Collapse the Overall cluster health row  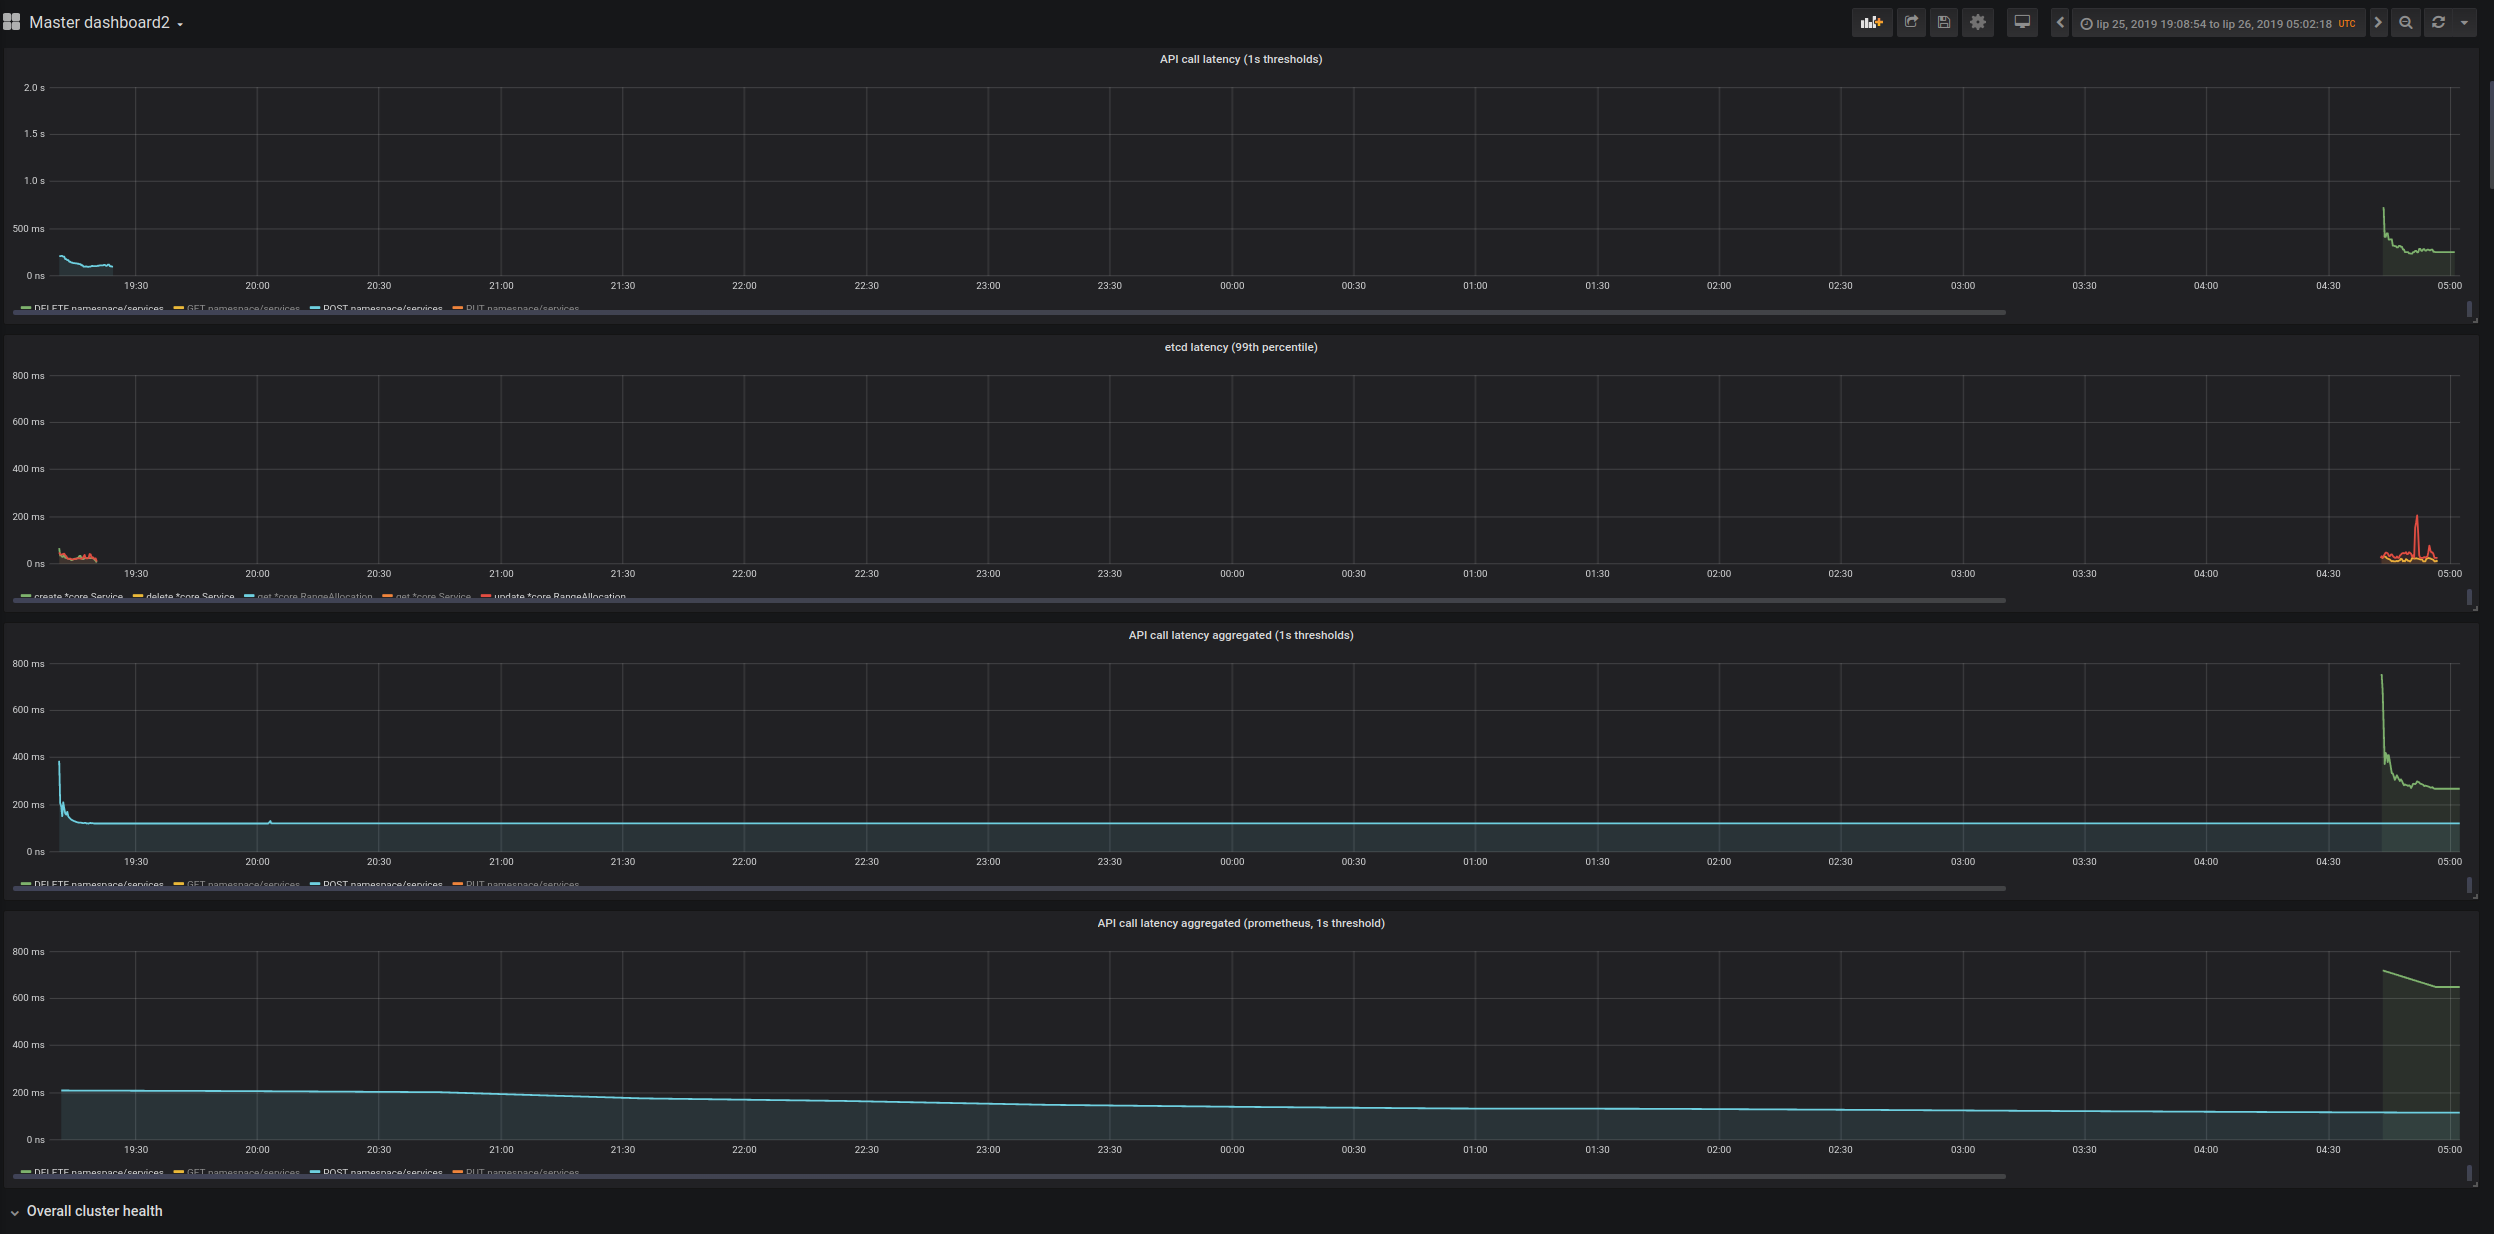[94, 1211]
